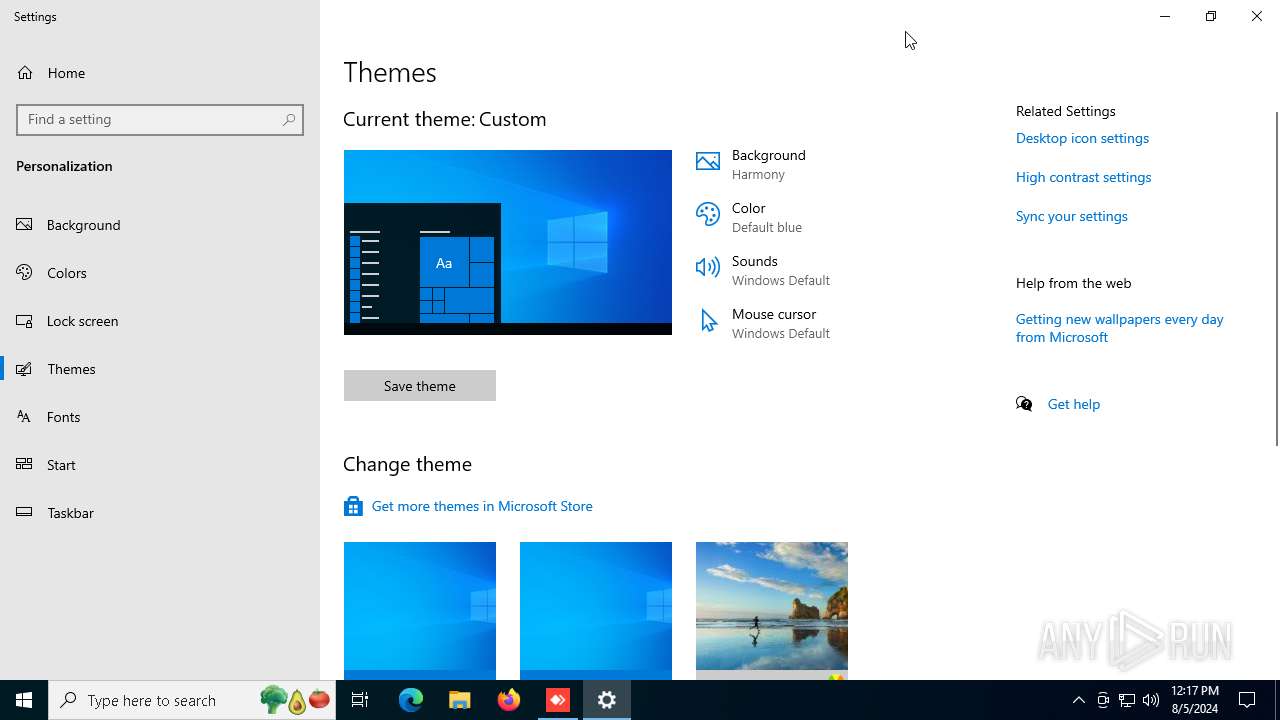Select the beach runner theme thumbnail
1280x720 pixels.
click(772, 611)
